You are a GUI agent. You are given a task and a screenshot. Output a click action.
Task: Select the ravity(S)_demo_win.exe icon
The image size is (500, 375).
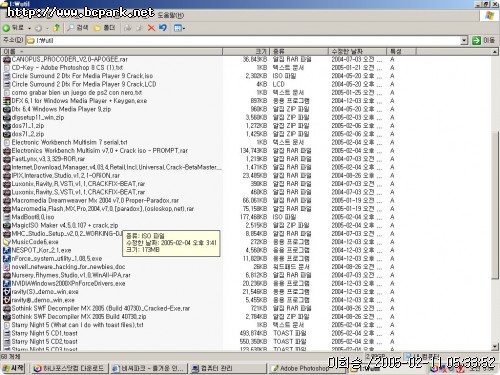click(x=6, y=292)
